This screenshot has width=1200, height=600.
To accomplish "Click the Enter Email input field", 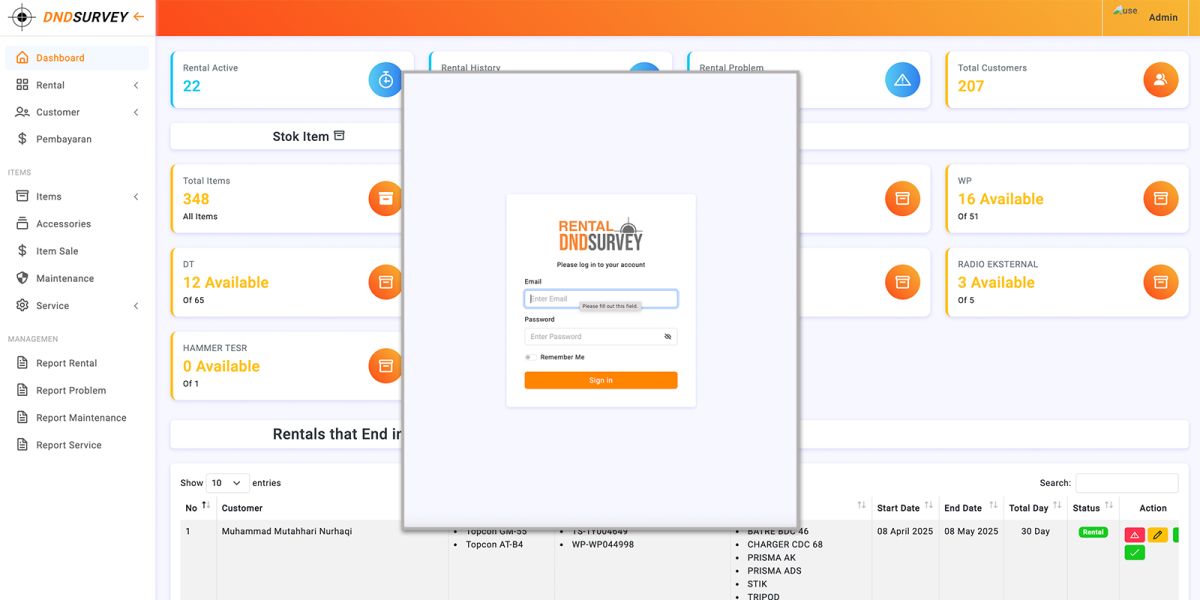I will click(x=600, y=299).
